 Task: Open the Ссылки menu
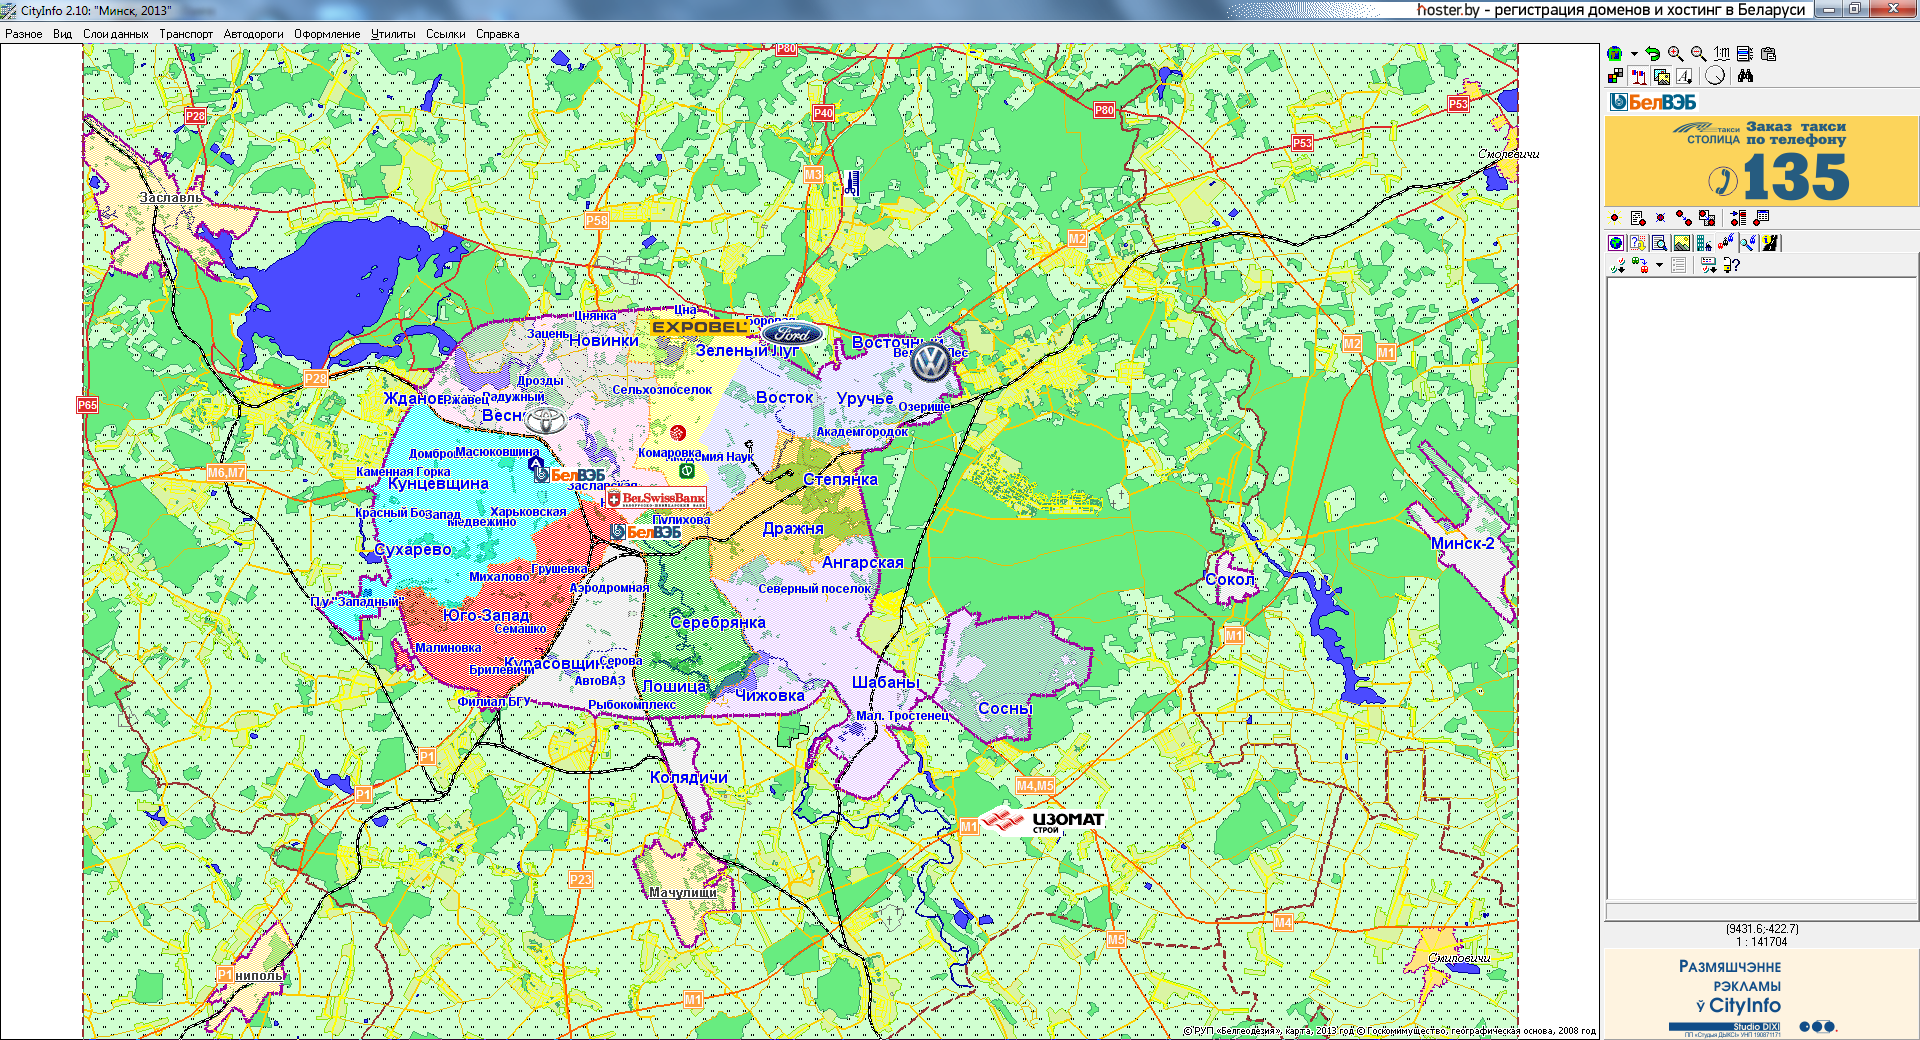tap(446, 34)
